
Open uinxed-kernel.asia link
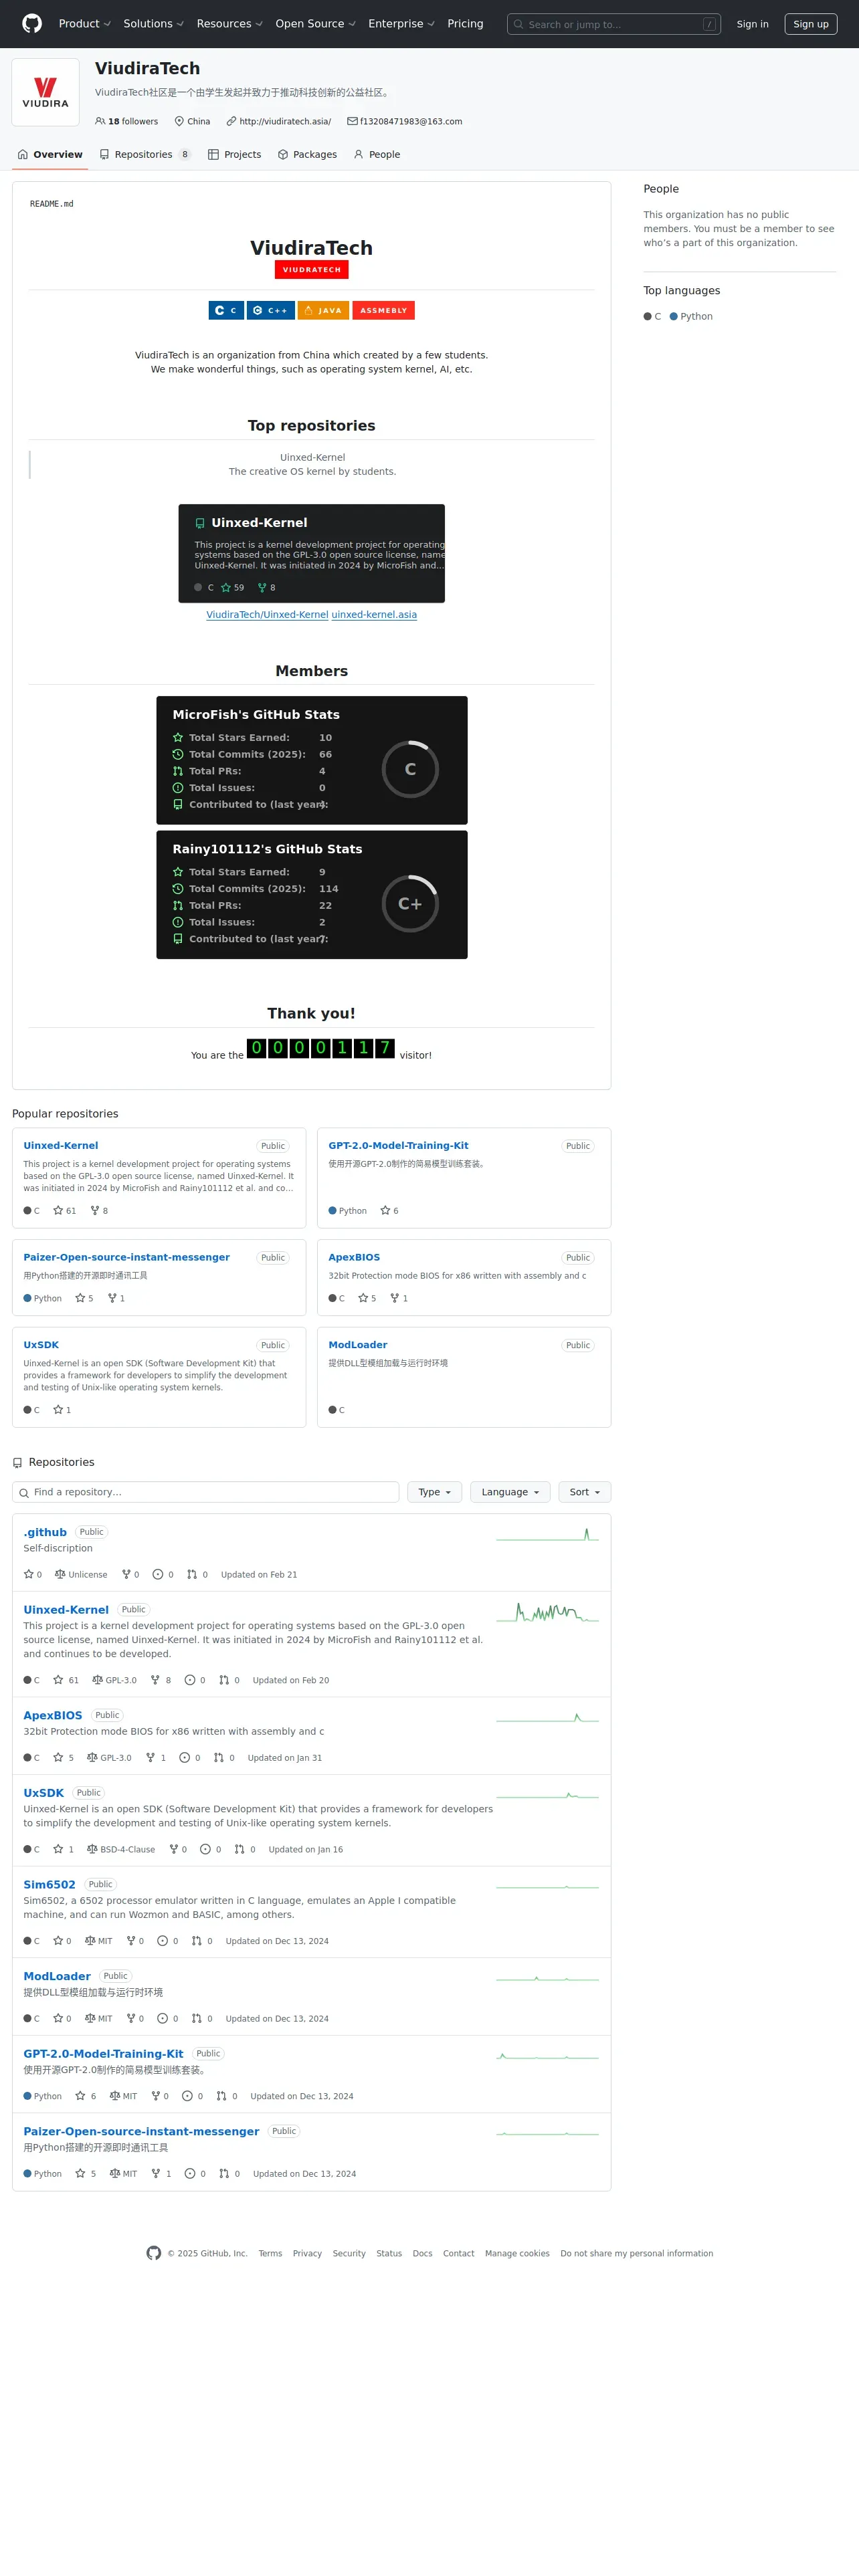click(x=374, y=615)
